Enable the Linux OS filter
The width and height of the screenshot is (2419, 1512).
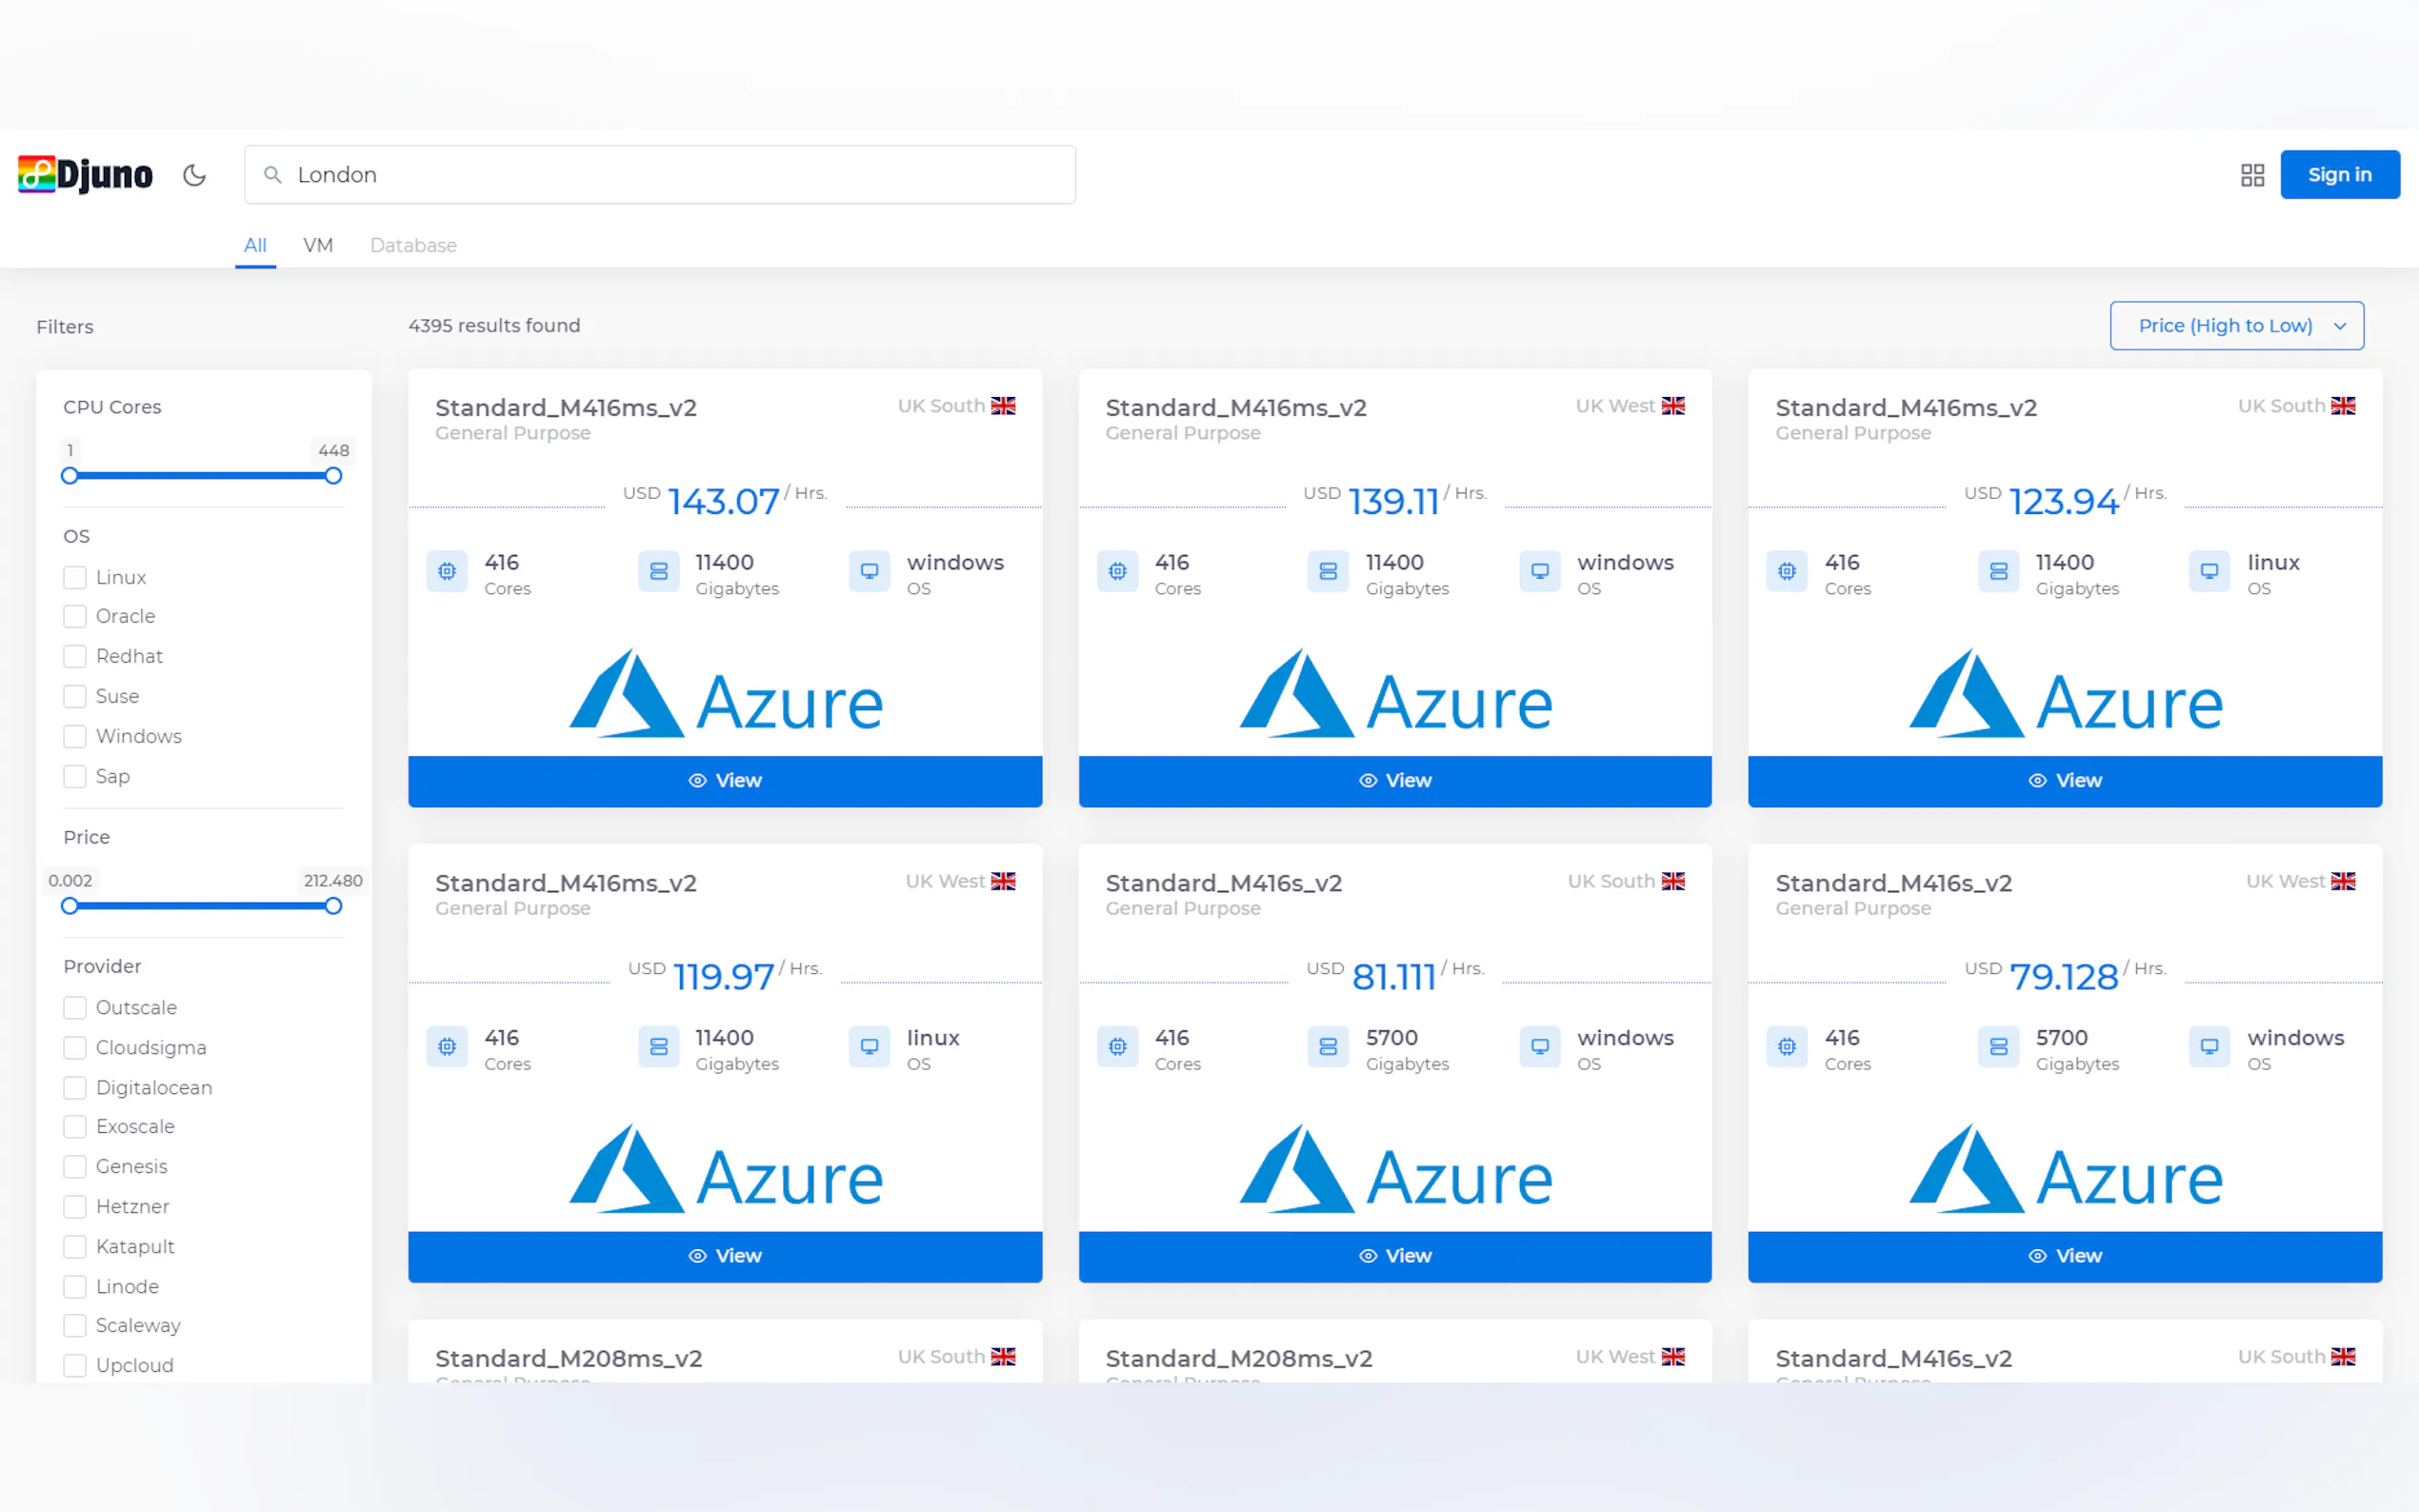point(75,577)
